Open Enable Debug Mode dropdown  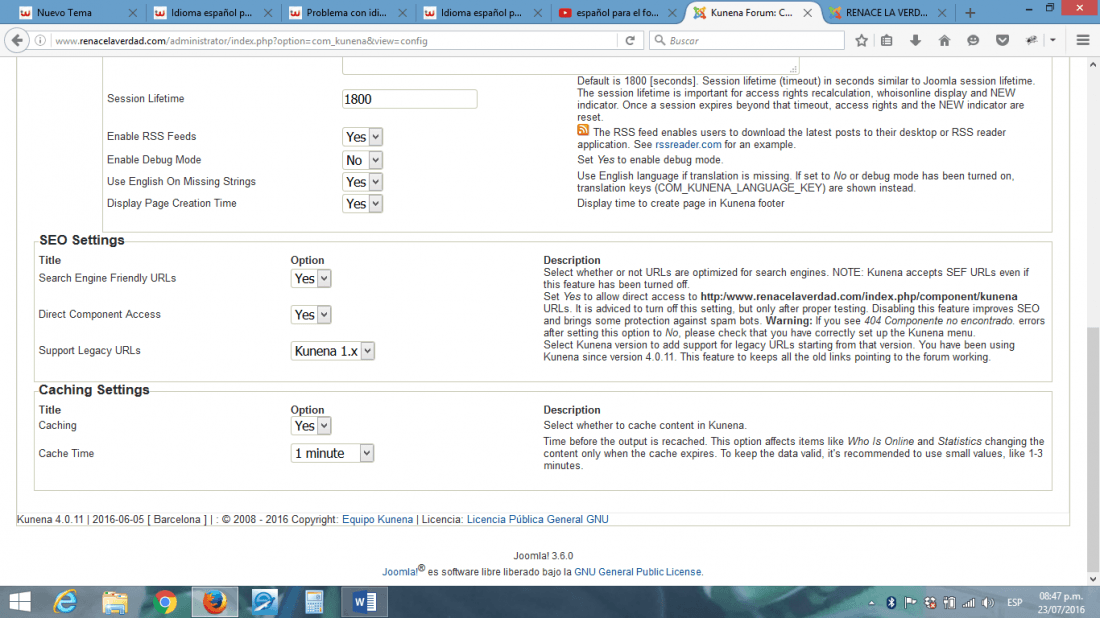362,160
